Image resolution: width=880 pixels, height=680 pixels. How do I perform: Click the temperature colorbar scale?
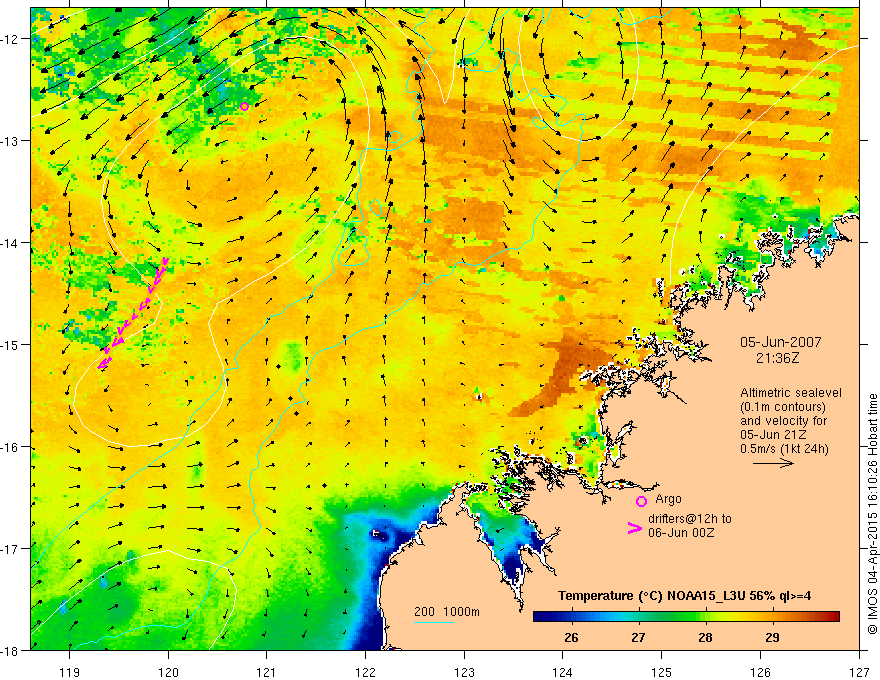click(x=686, y=617)
